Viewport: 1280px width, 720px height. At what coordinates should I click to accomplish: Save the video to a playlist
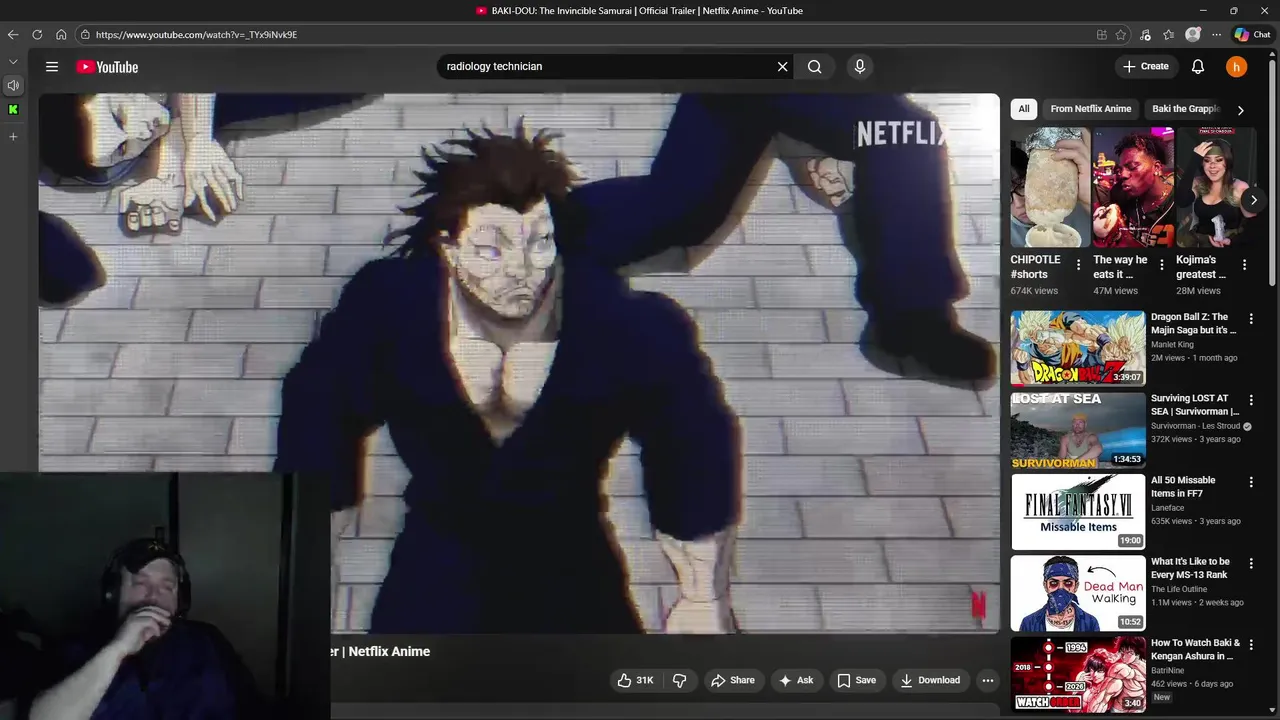pyautogui.click(x=856, y=680)
